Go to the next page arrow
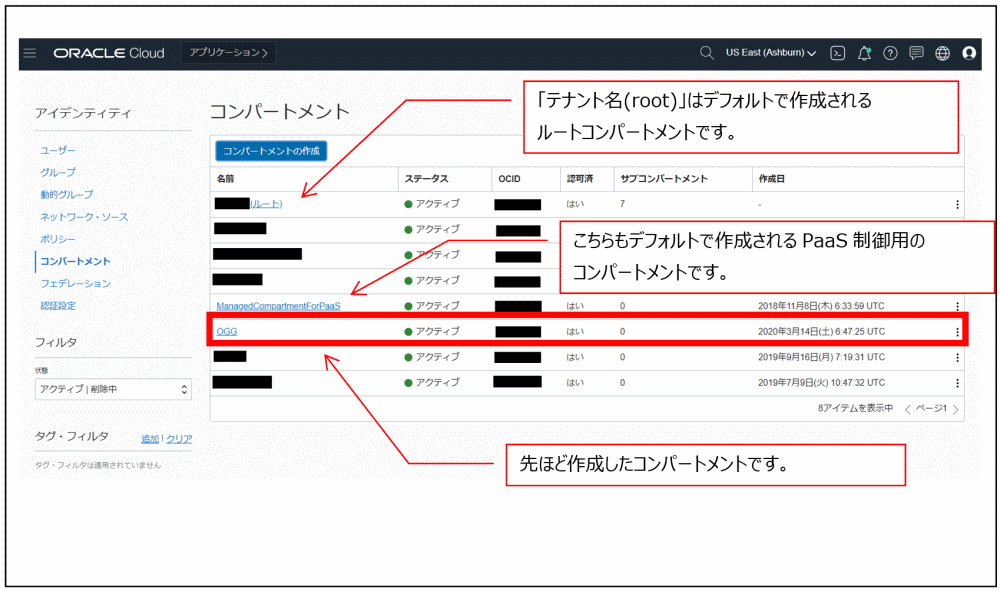 tap(955, 409)
